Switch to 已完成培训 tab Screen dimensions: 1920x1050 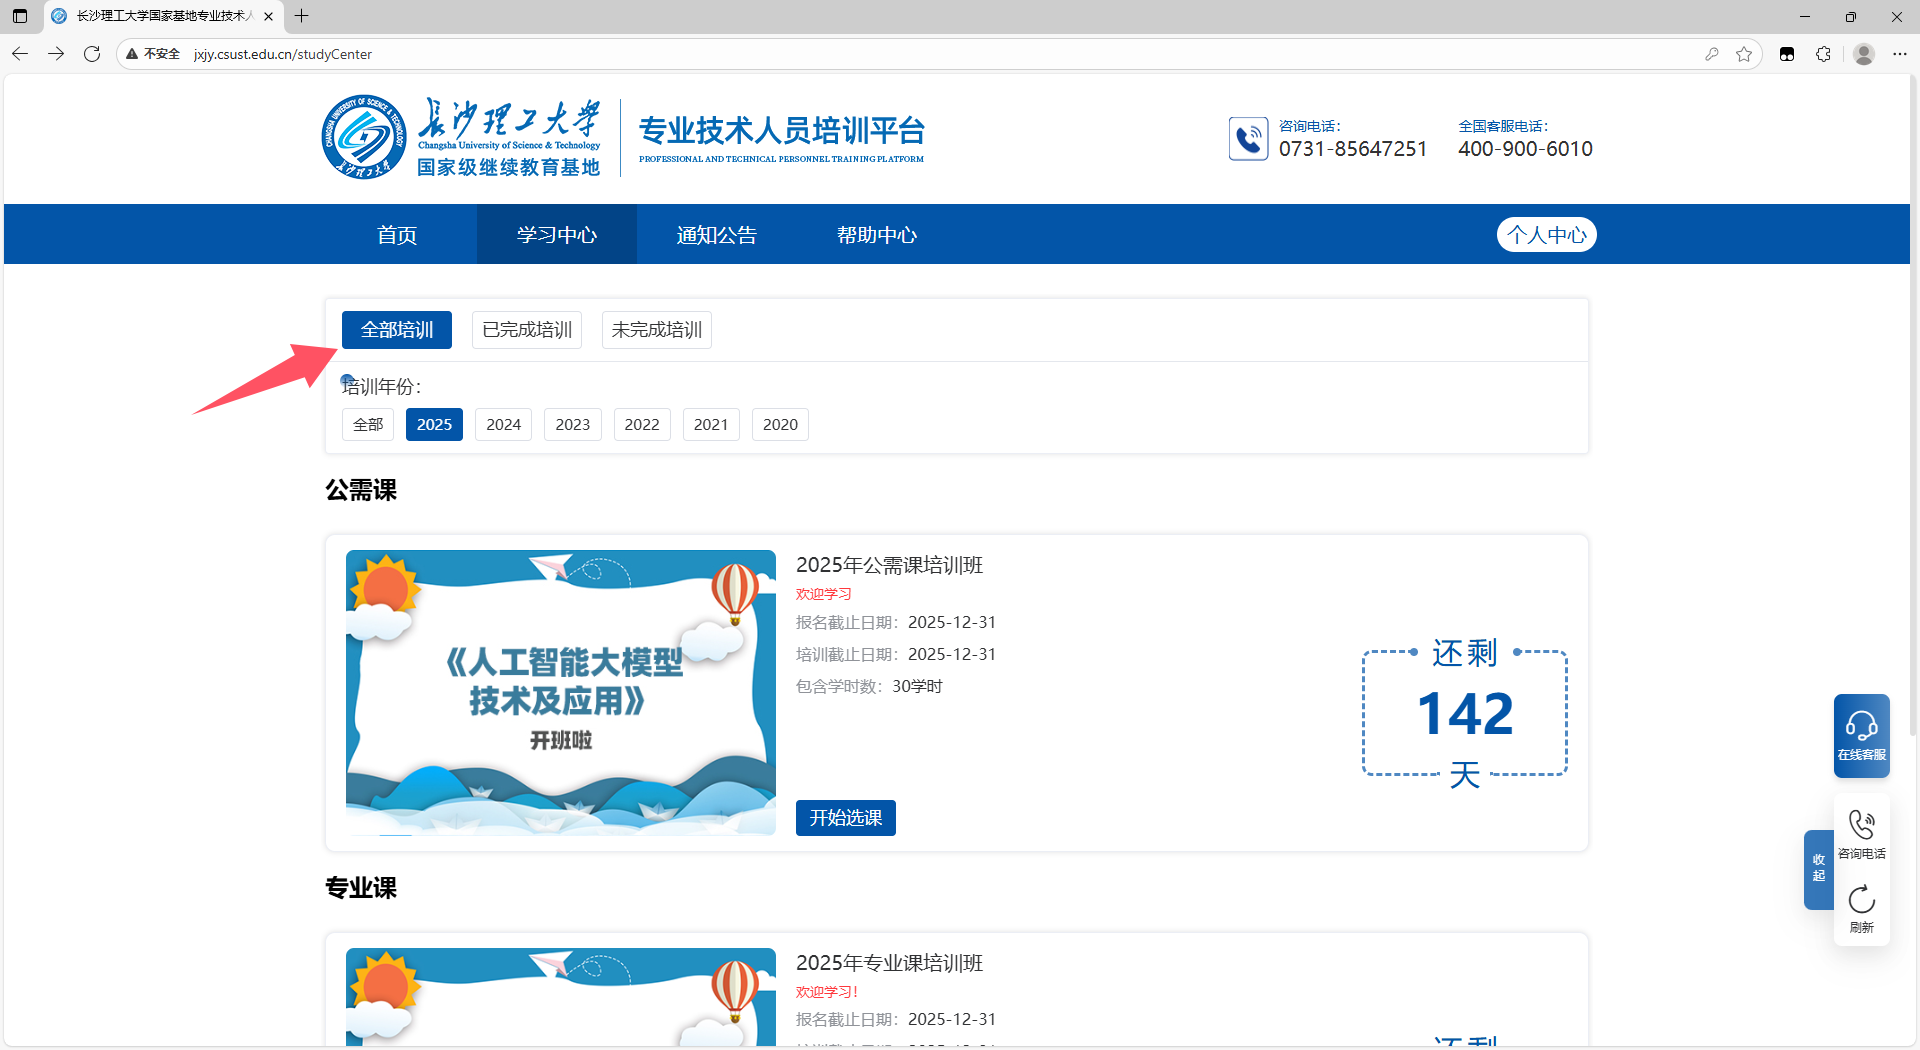(x=527, y=330)
